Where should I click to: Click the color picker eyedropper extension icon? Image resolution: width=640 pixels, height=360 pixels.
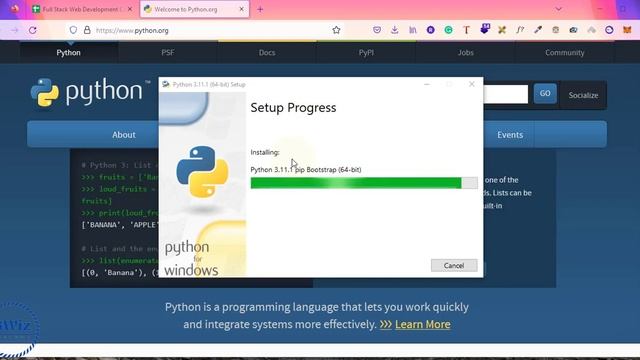point(538,30)
